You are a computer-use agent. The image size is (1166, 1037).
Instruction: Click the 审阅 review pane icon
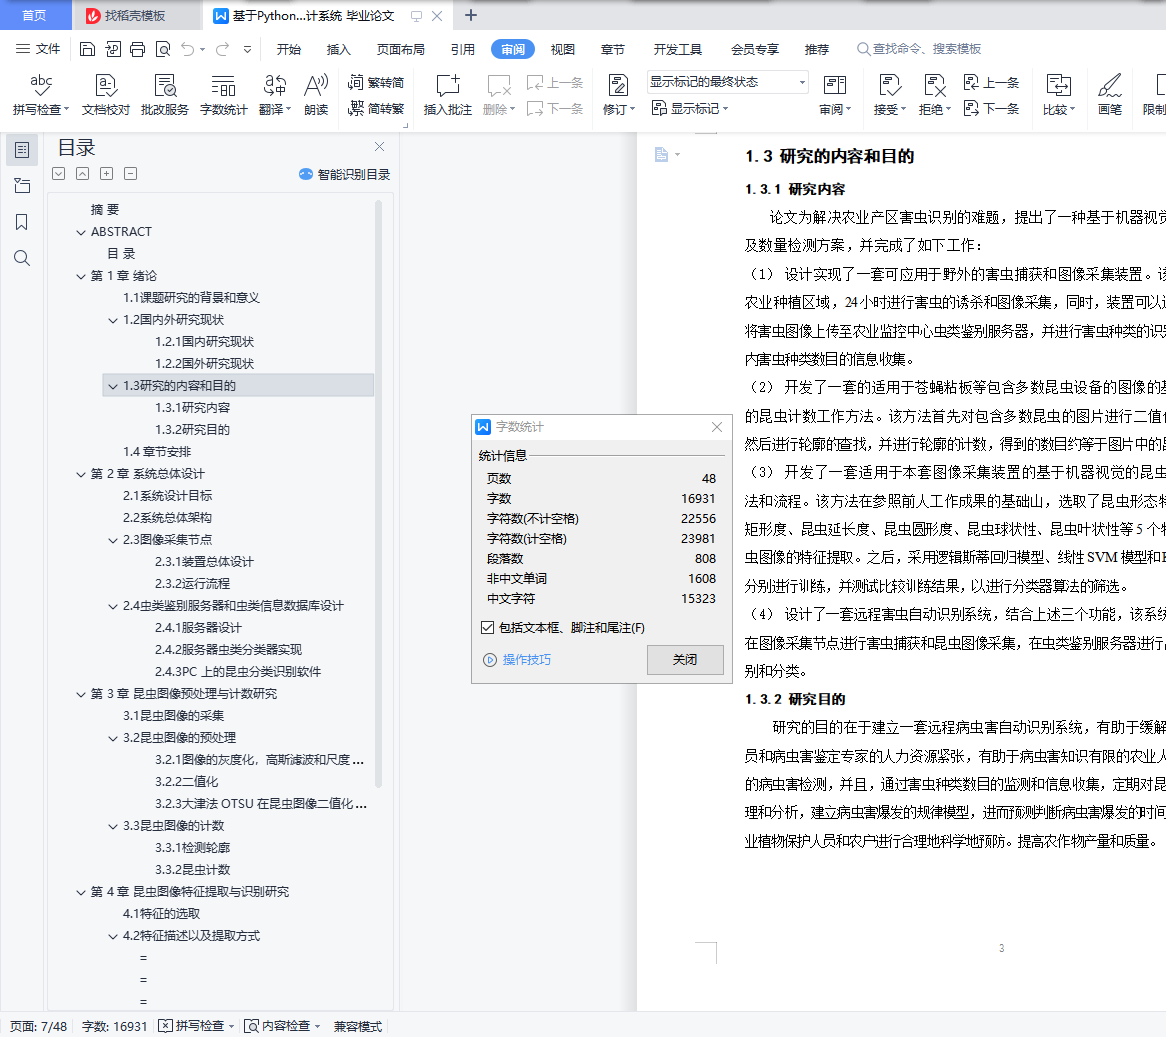pos(834,95)
